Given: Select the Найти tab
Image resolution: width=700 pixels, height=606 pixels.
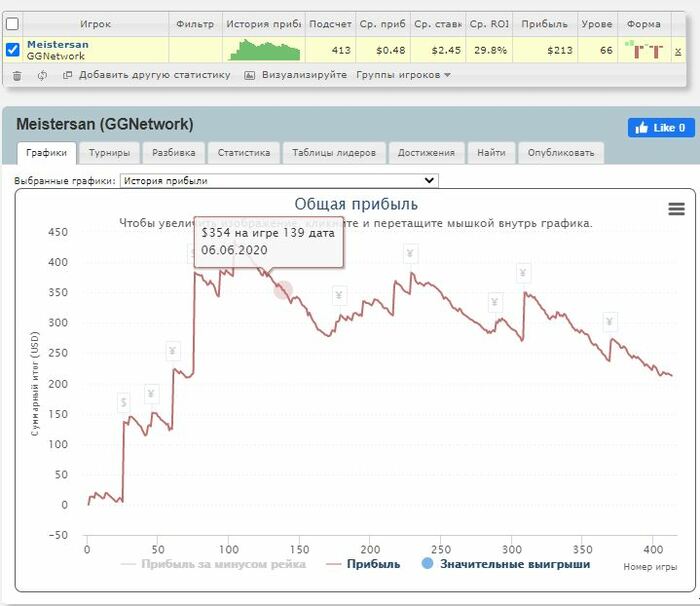Looking at the screenshot, I should [491, 153].
